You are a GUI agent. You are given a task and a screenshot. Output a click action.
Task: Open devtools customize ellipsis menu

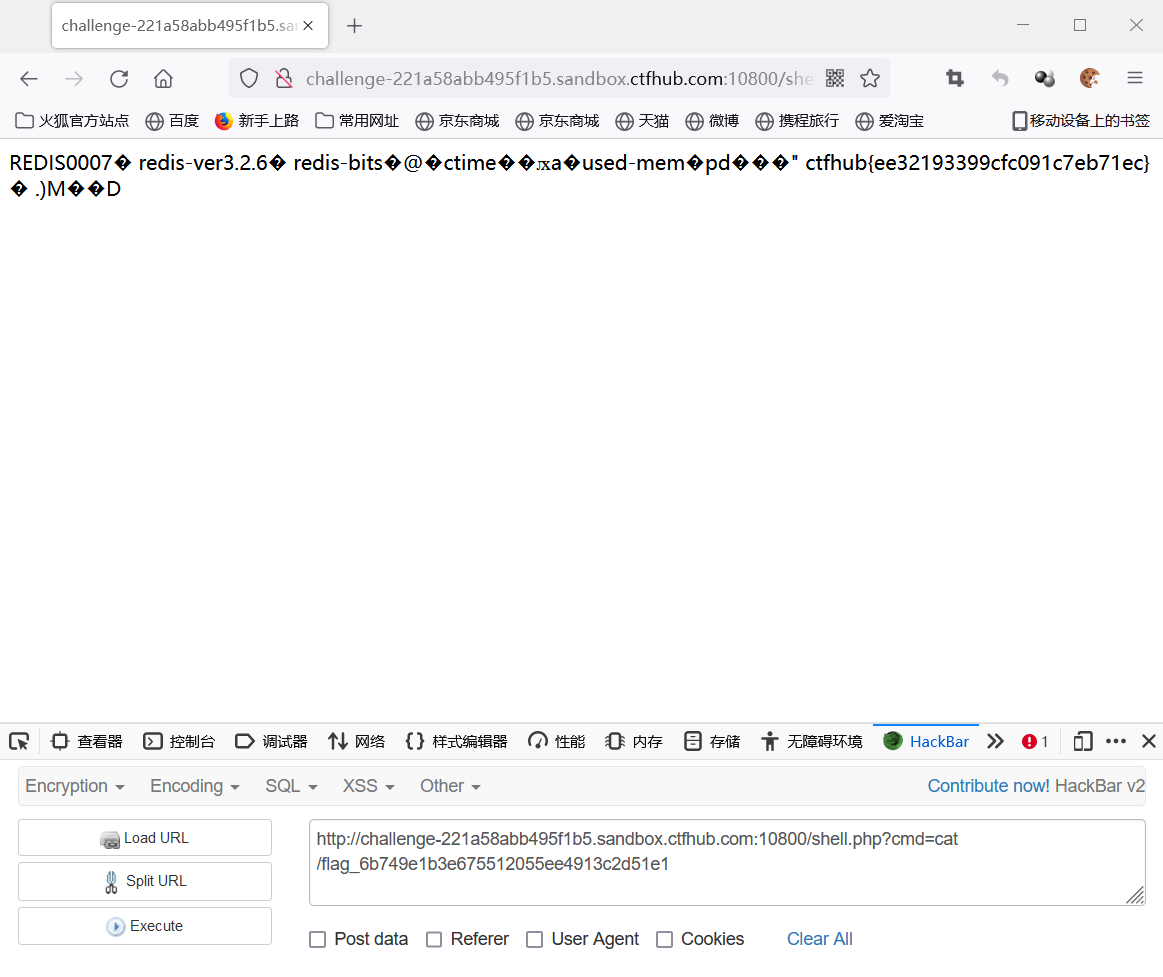(x=1116, y=741)
